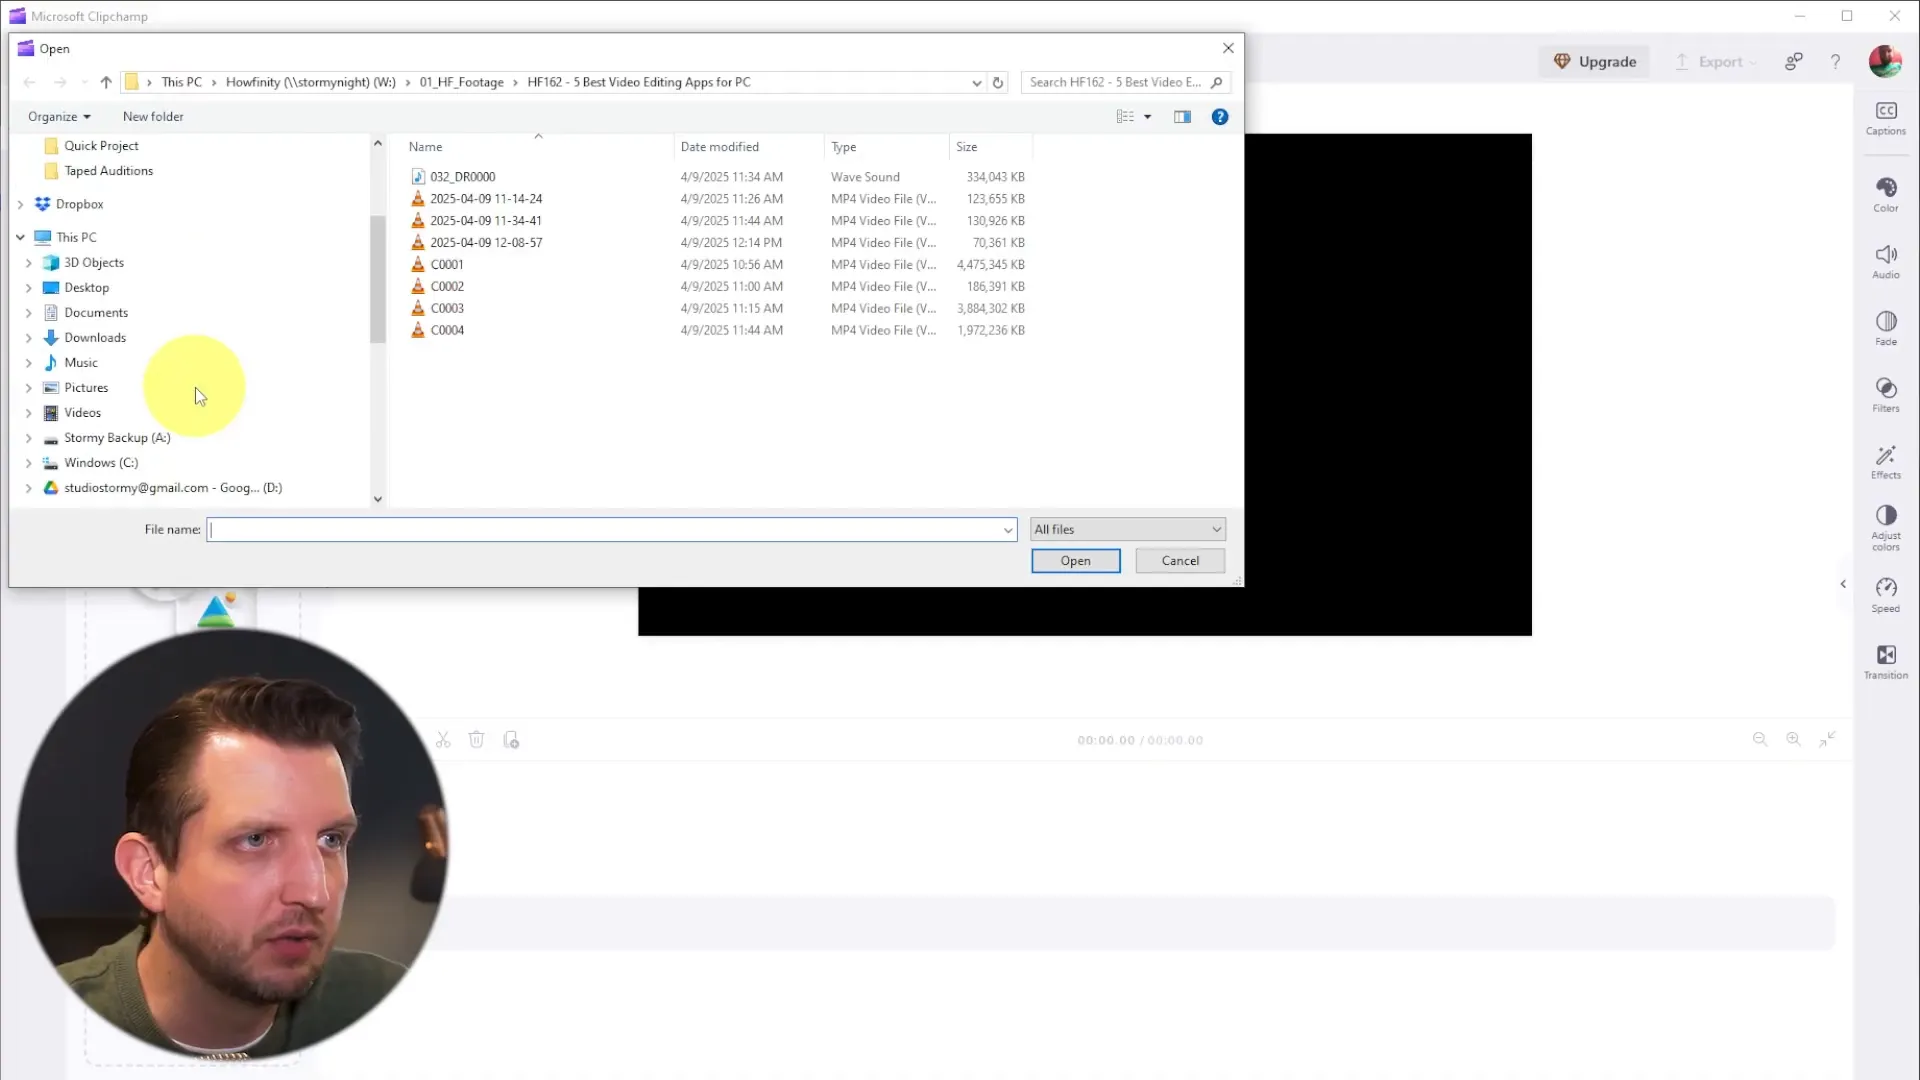
Task: Select Quick Project folder in navigation tree
Action: coord(101,146)
